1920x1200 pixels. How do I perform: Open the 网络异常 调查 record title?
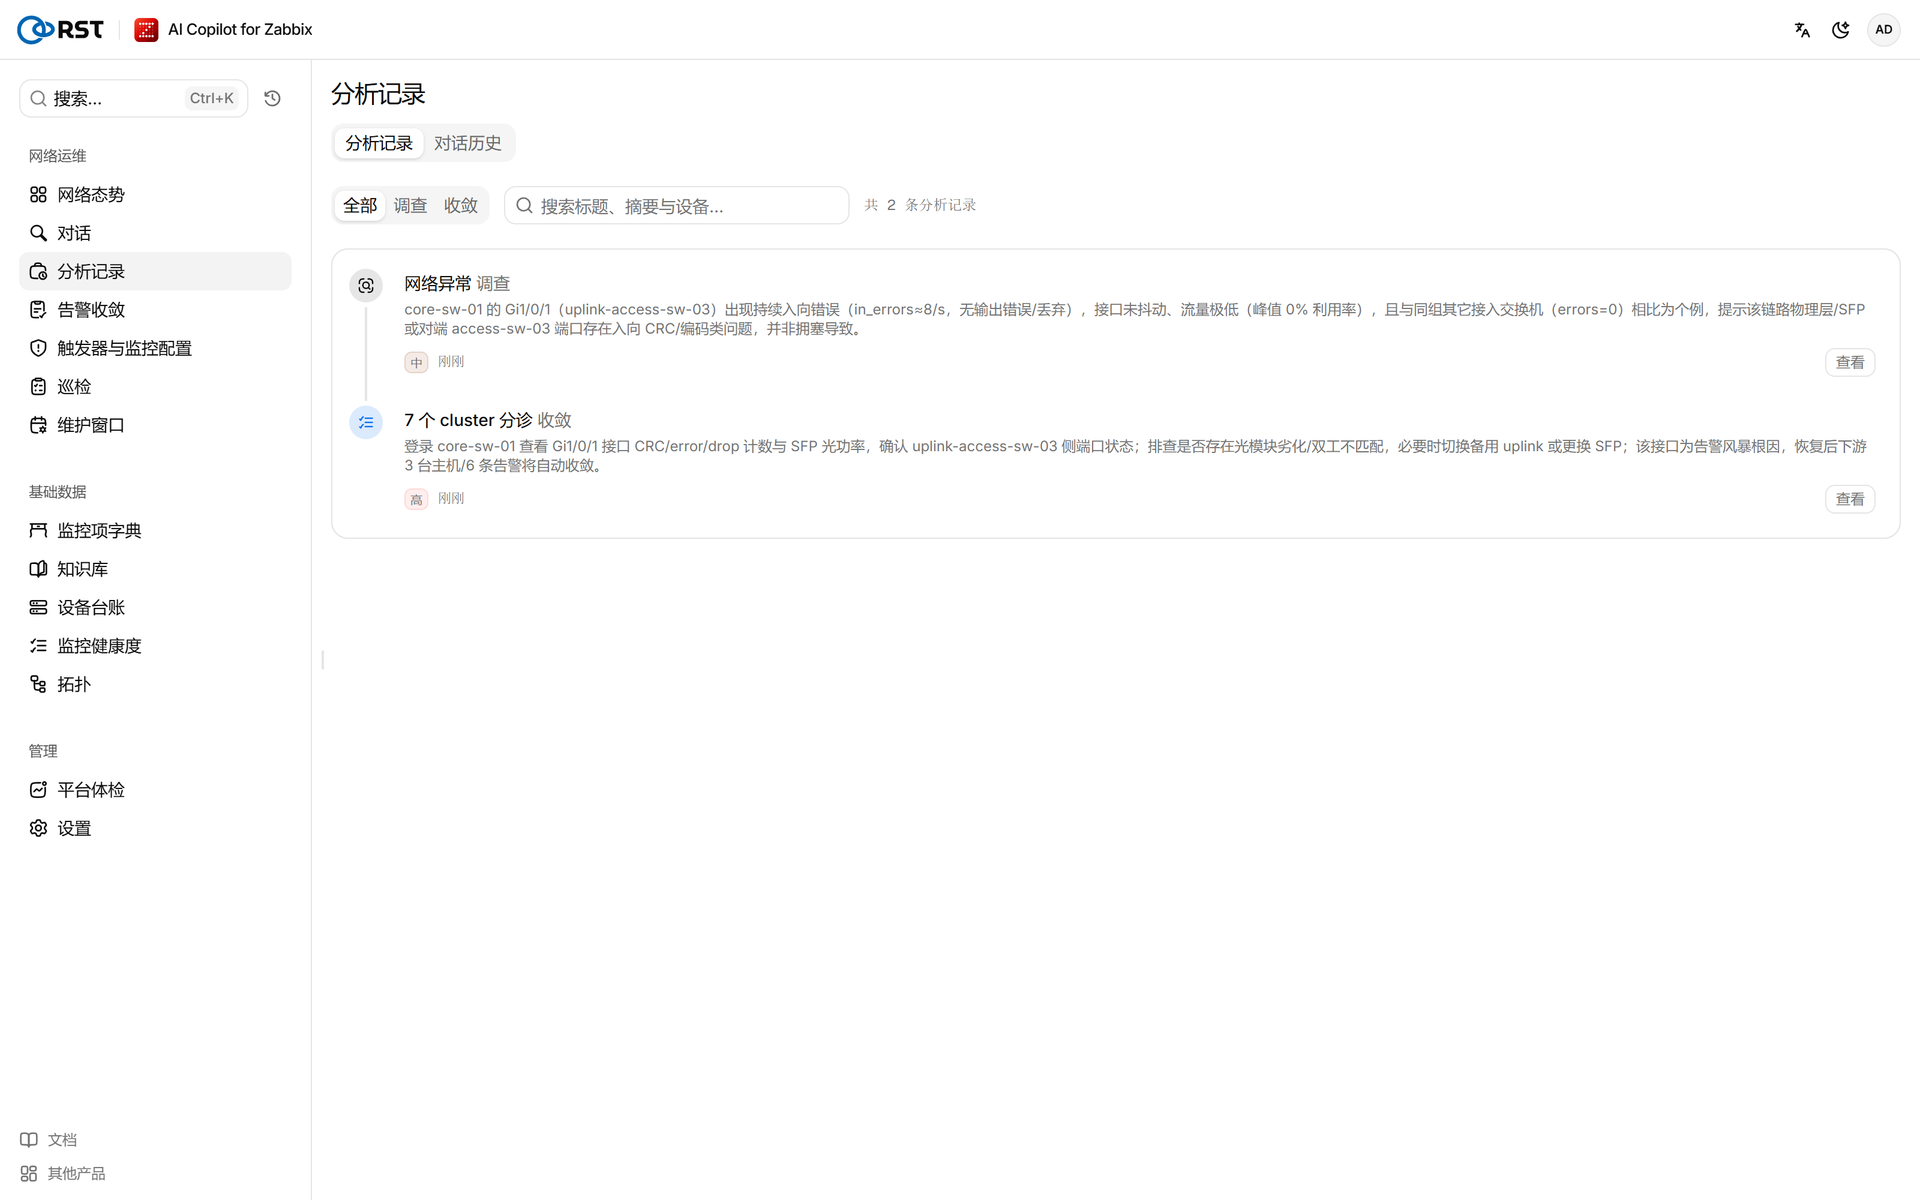457,284
